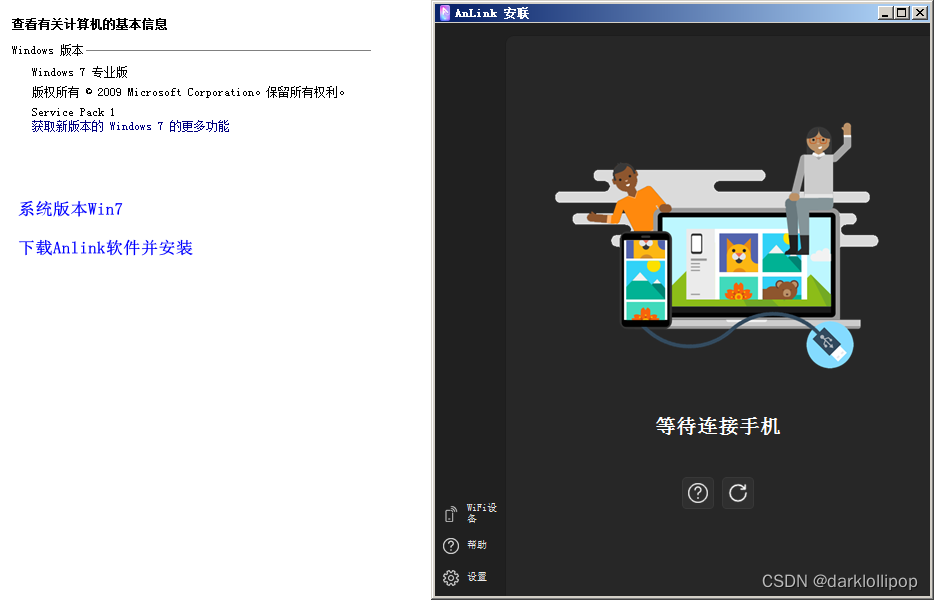Viewport: 934px width, 600px height.
Task: Select the WiFi设备 label in sidebar
Action: click(x=481, y=513)
